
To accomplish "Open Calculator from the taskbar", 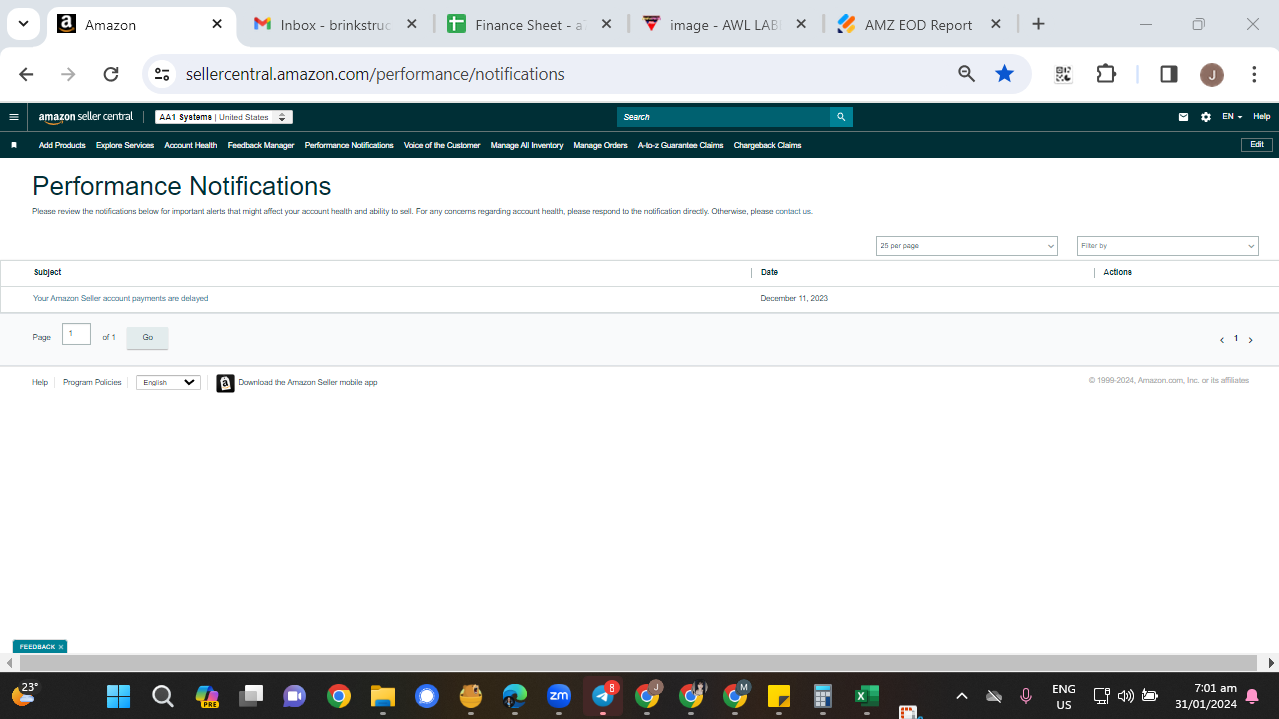I will coord(823,695).
